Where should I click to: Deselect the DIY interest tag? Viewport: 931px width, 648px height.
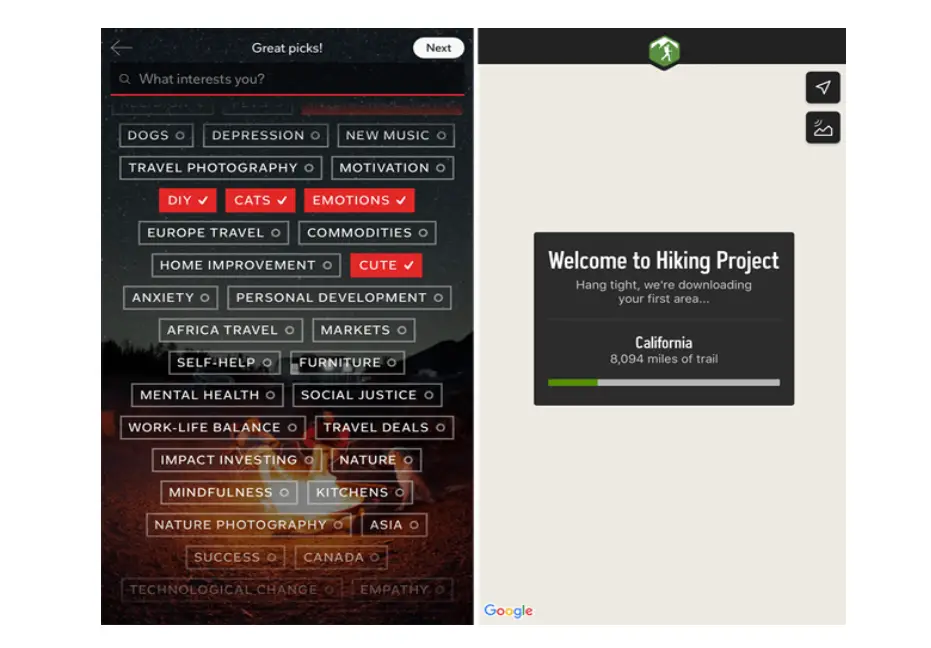187,200
